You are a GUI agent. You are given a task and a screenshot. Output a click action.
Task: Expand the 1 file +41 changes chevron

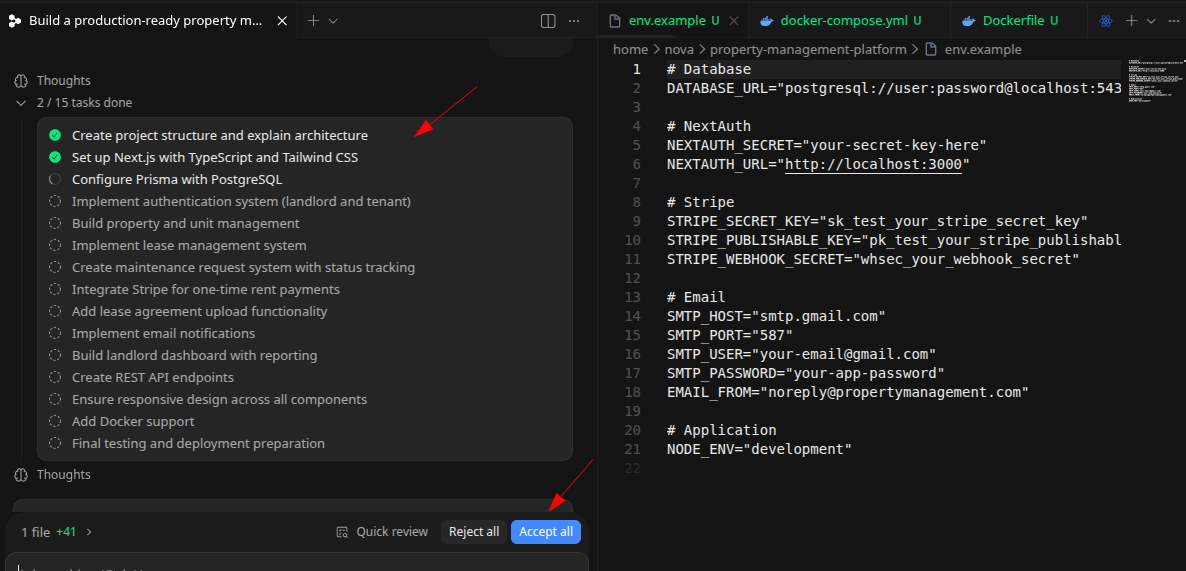click(x=89, y=532)
